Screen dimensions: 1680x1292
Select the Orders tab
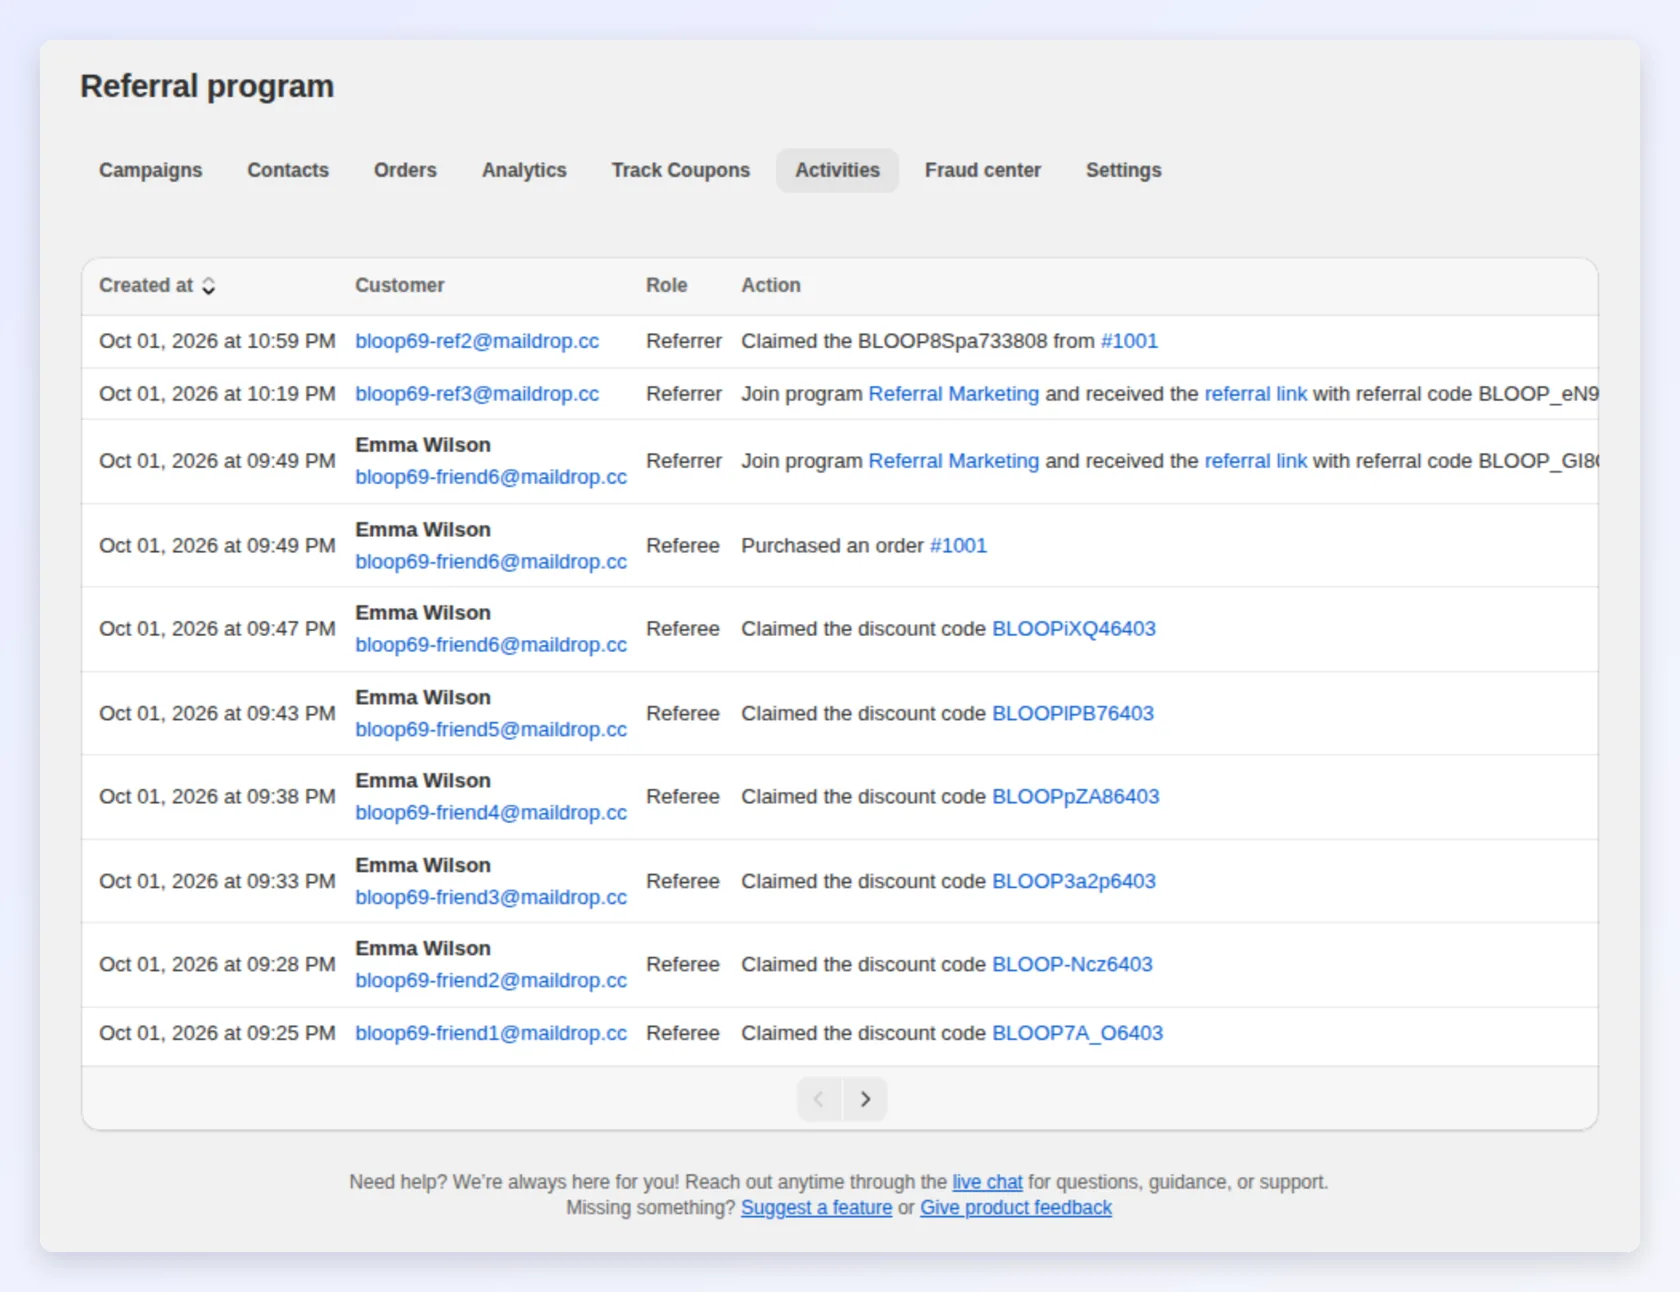click(x=405, y=170)
